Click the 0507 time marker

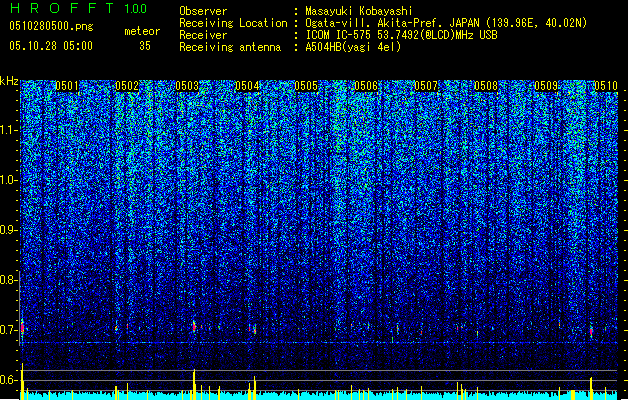point(426,86)
